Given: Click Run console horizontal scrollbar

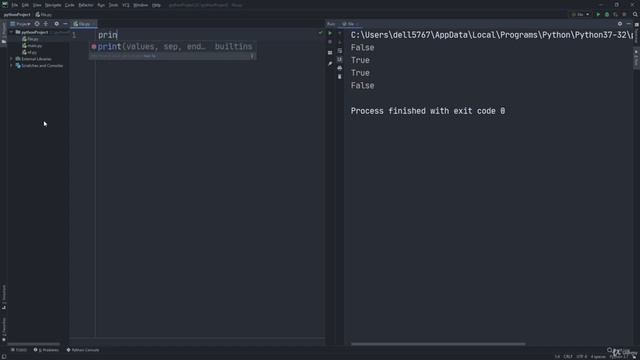Looking at the screenshot, I should [438, 344].
